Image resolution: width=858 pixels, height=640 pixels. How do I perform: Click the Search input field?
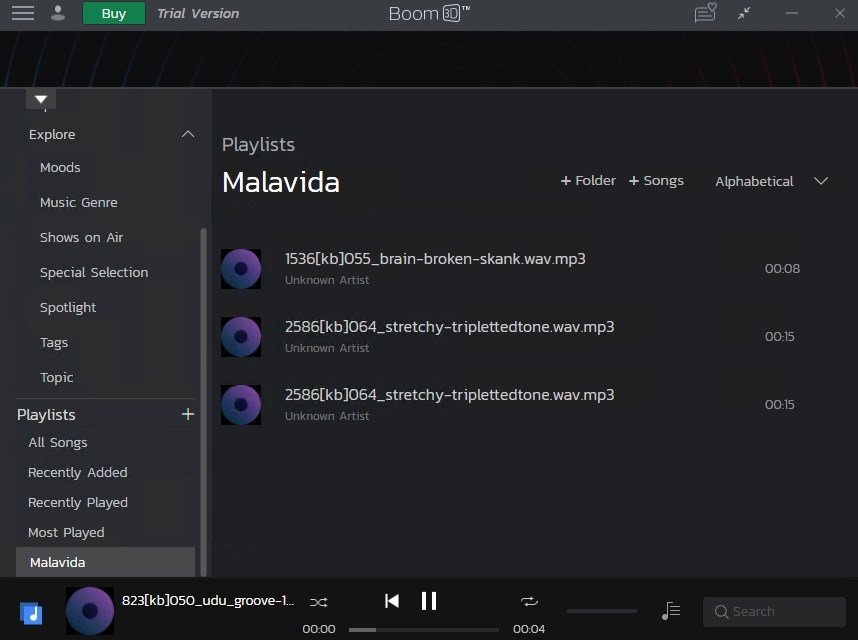pyautogui.click(x=774, y=612)
